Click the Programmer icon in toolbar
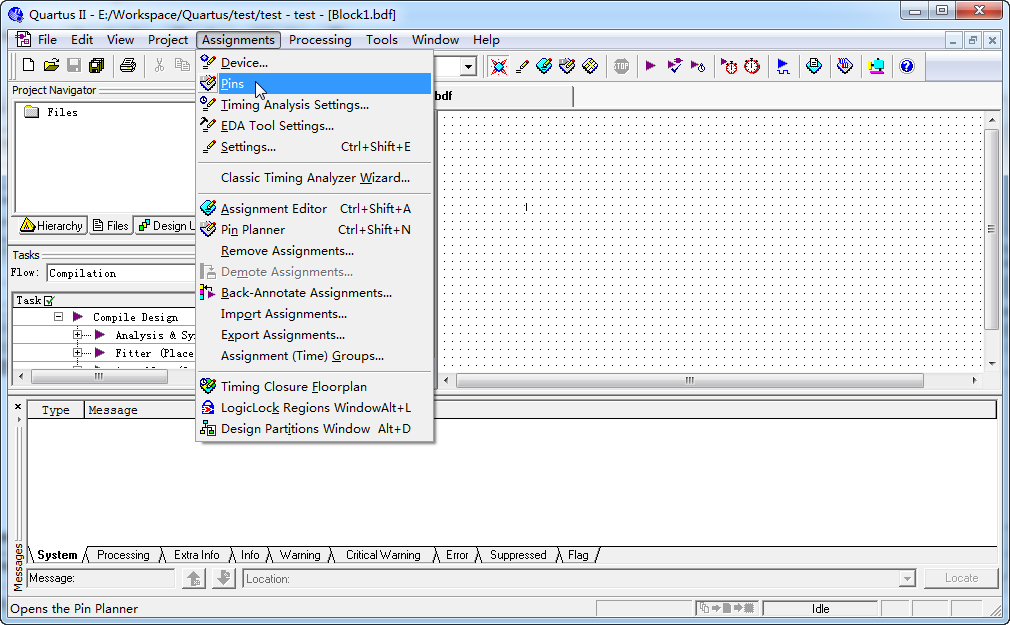The width and height of the screenshot is (1010, 625). tap(845, 66)
